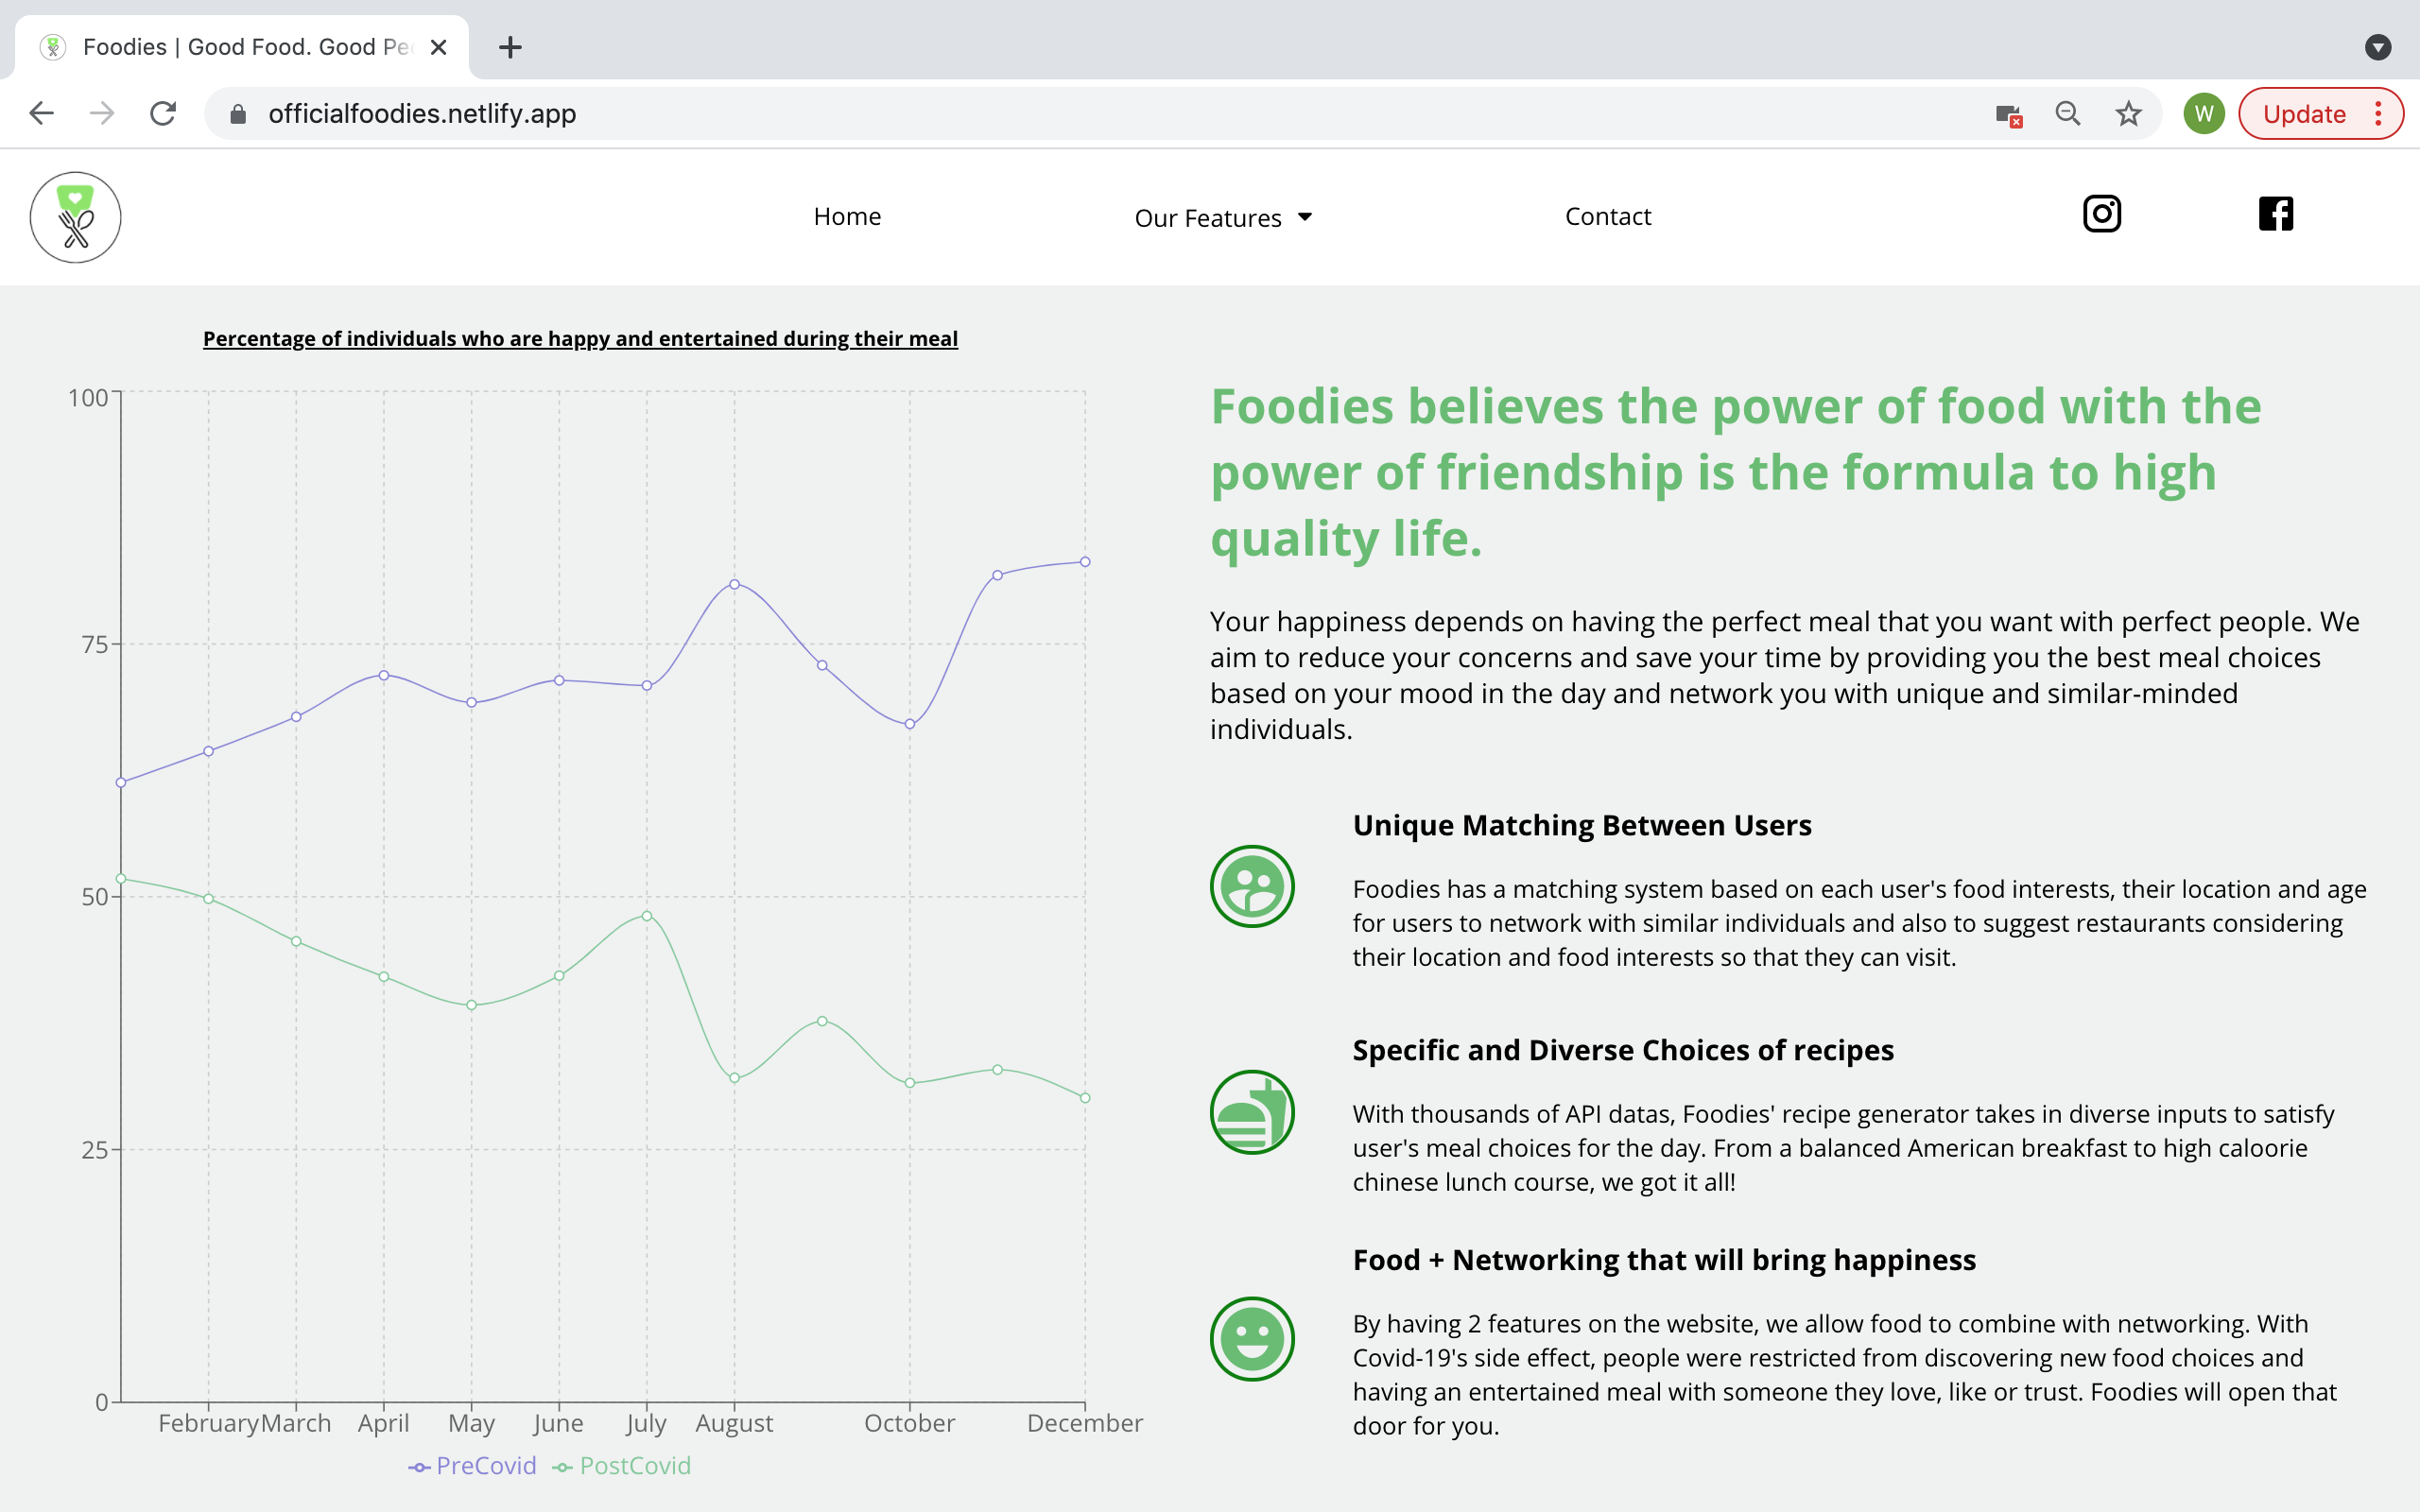Viewport: 2420px width, 1512px height.
Task: Open the Facebook icon link
Action: [x=2275, y=214]
